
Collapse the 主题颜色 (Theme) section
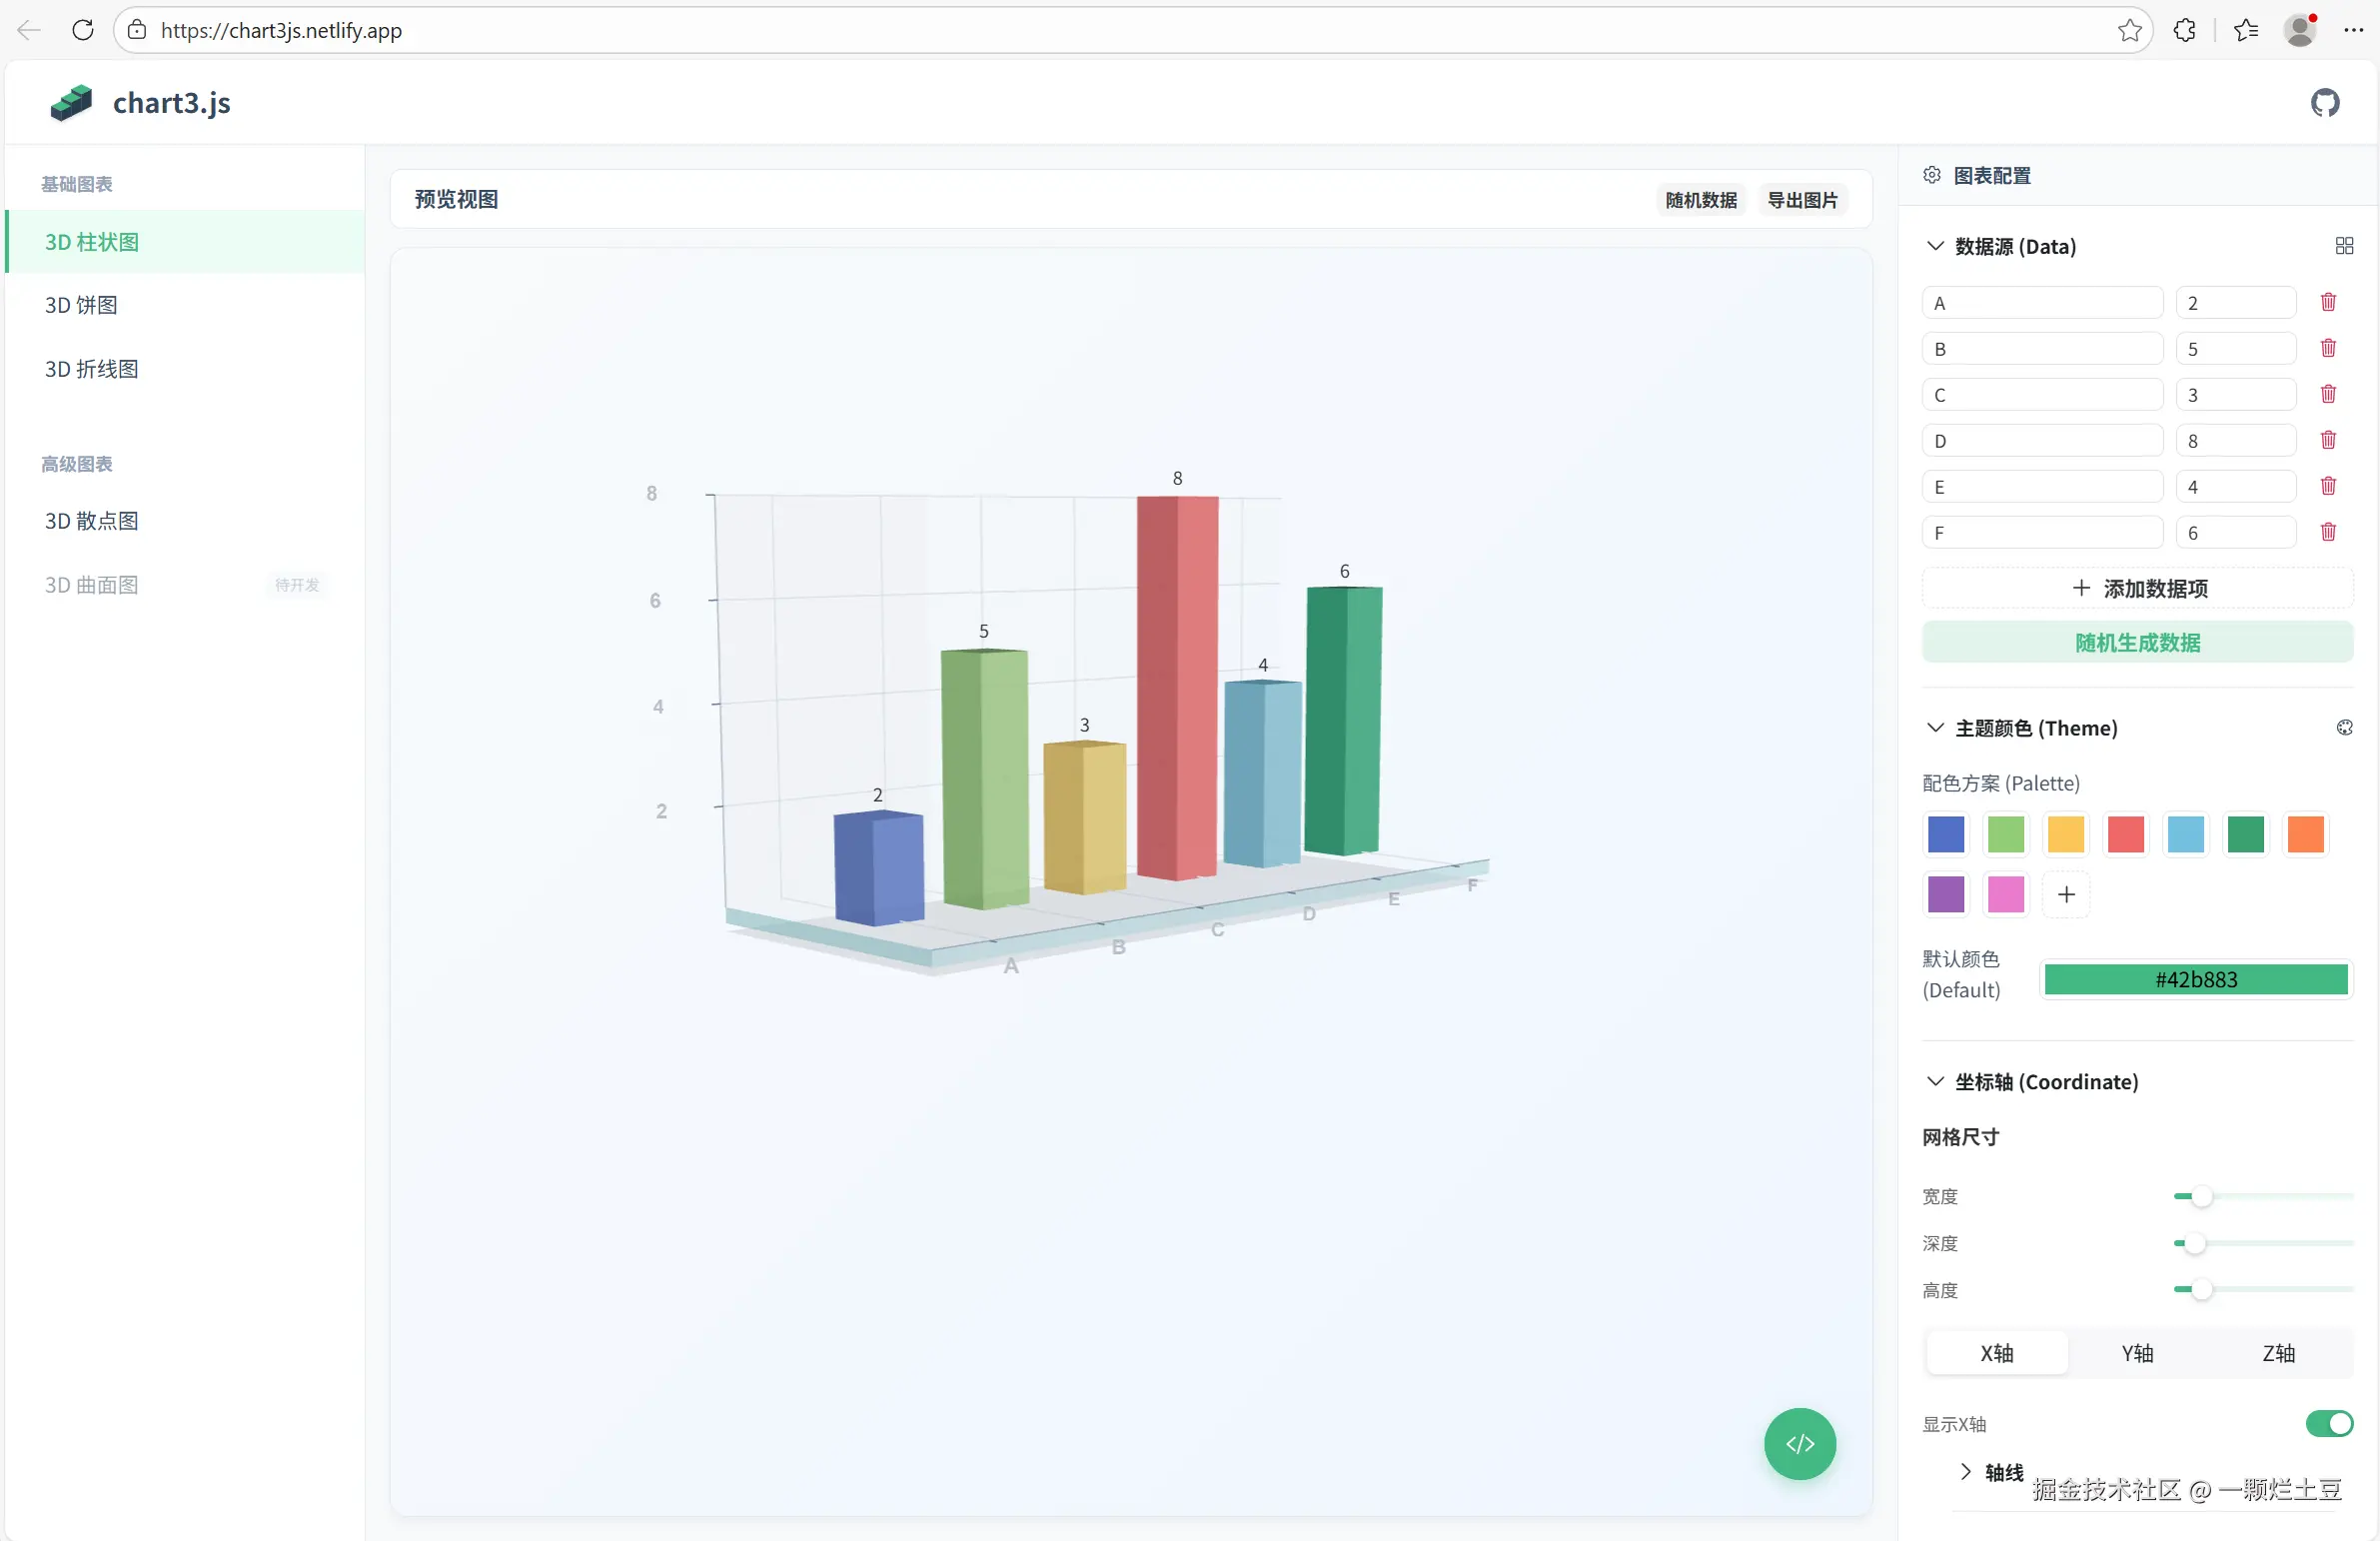(x=1935, y=728)
